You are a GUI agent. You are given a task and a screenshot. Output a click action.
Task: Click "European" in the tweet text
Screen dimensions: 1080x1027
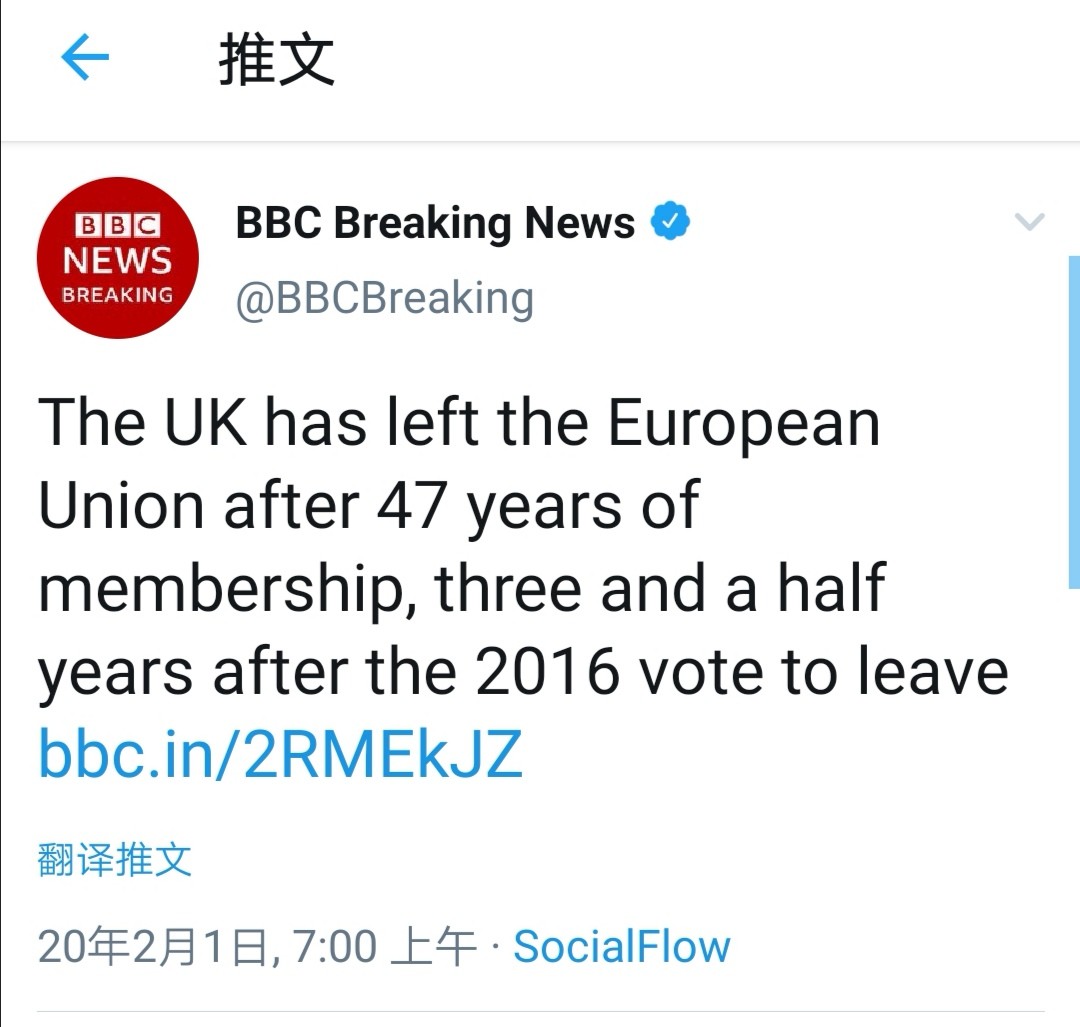tap(744, 422)
